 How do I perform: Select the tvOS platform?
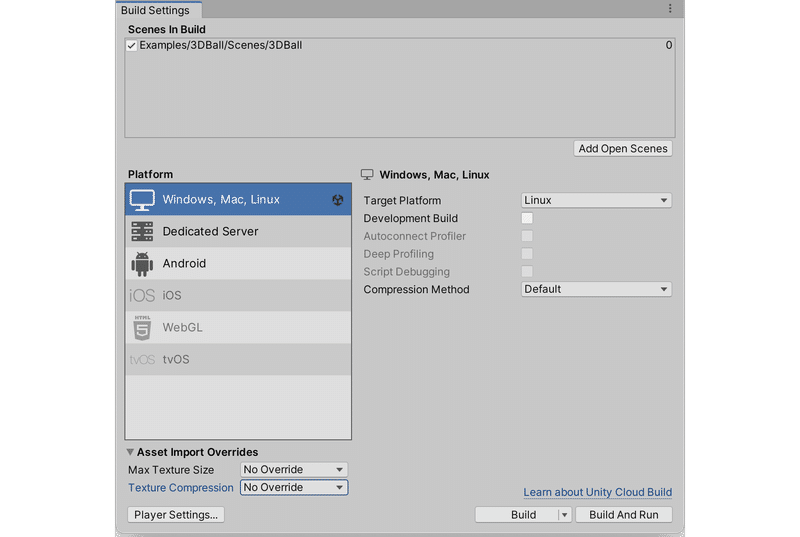click(x=238, y=360)
